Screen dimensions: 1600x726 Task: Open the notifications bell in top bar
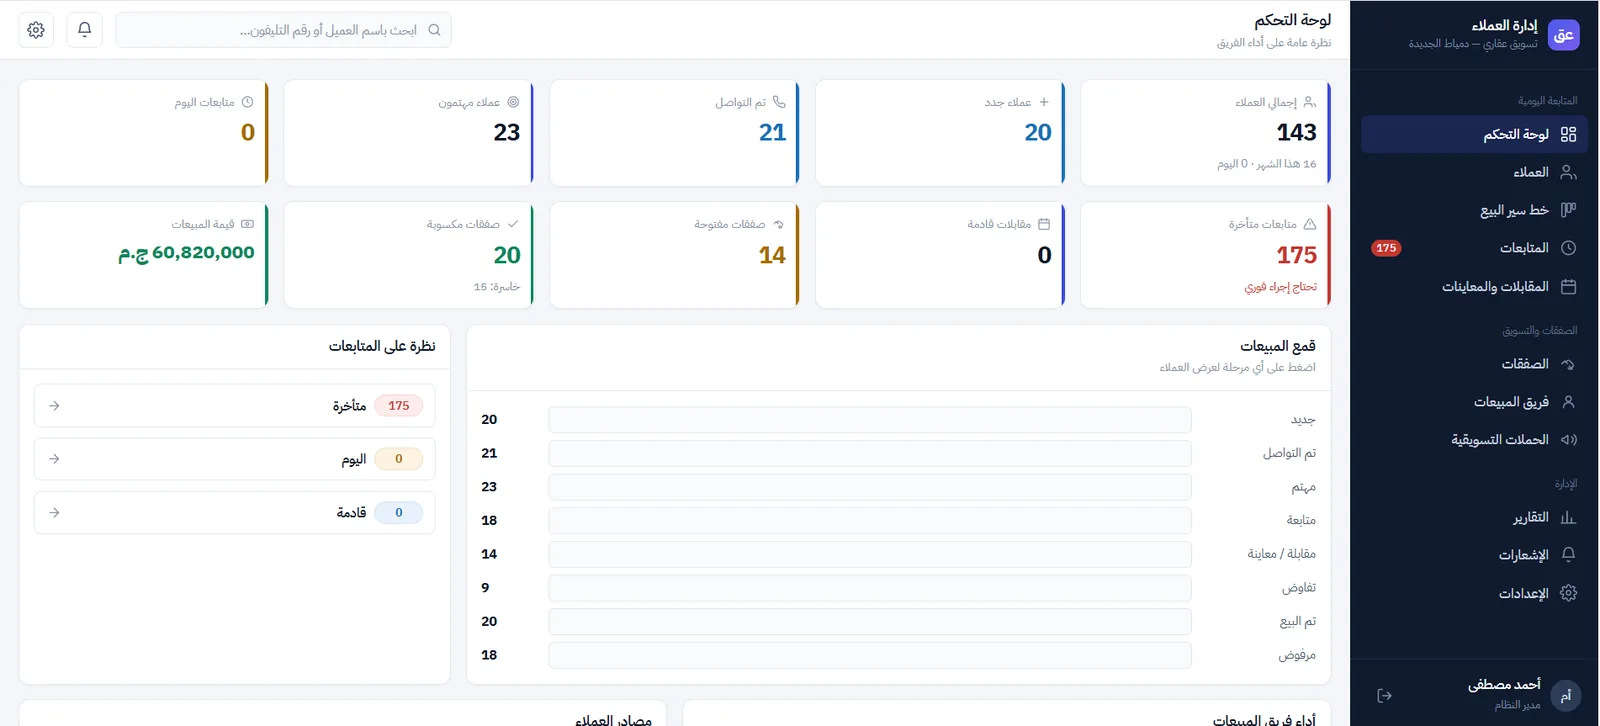coord(85,30)
